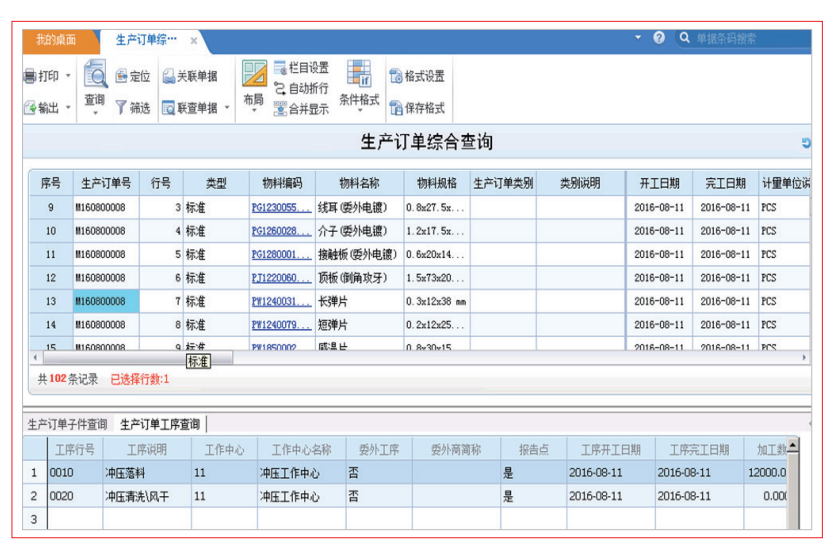Click the 工序行号 column header

[x=75, y=450]
